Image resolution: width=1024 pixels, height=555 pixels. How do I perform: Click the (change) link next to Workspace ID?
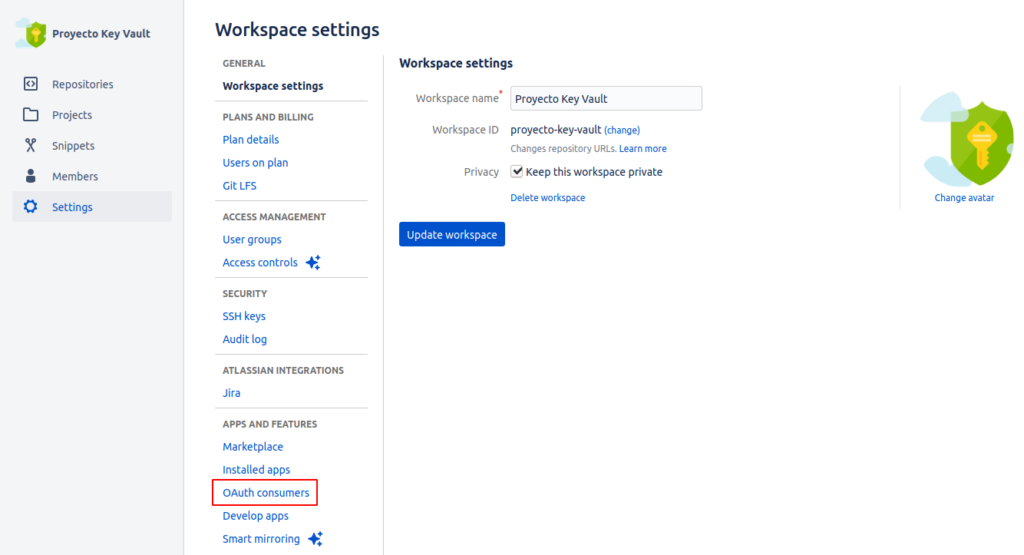[622, 130]
